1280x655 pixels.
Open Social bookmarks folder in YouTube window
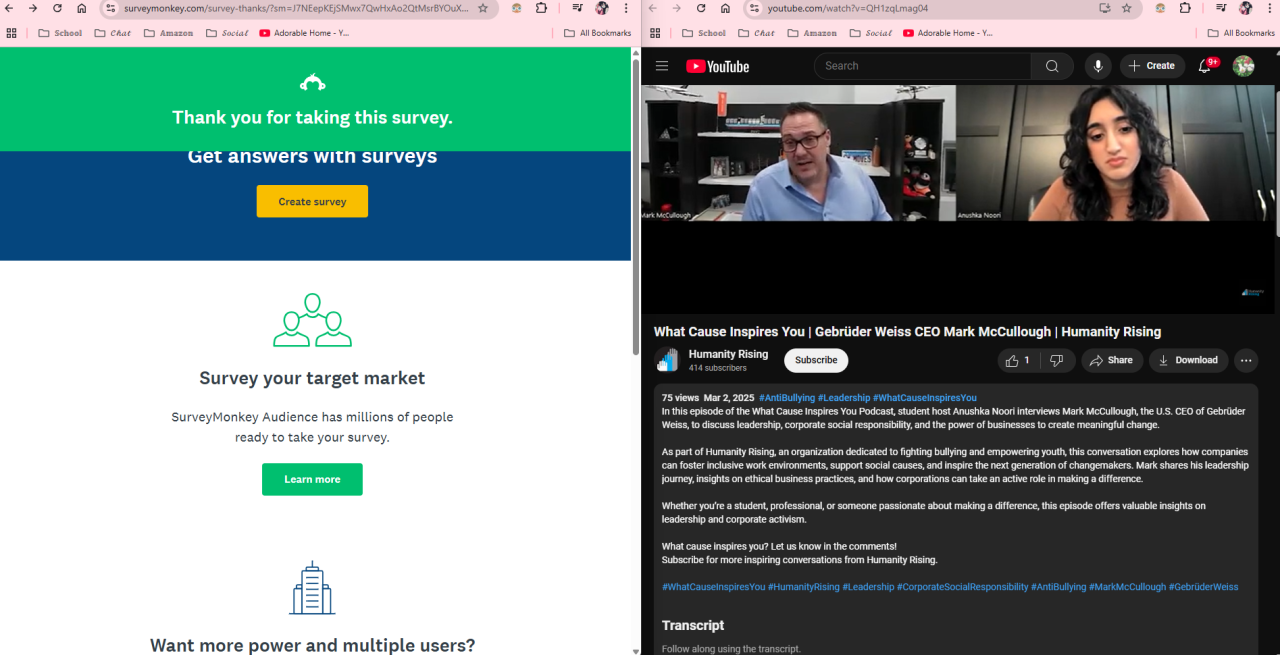click(x=871, y=33)
